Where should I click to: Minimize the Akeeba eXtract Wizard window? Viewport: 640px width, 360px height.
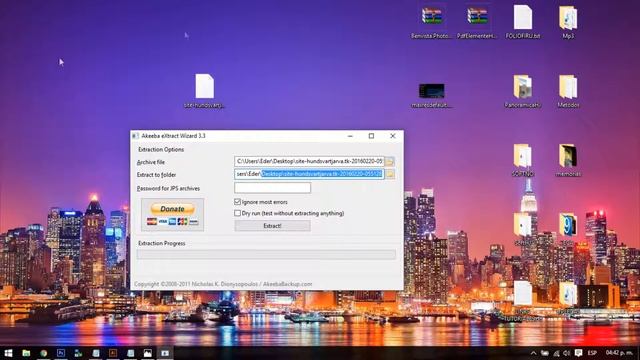[350, 136]
